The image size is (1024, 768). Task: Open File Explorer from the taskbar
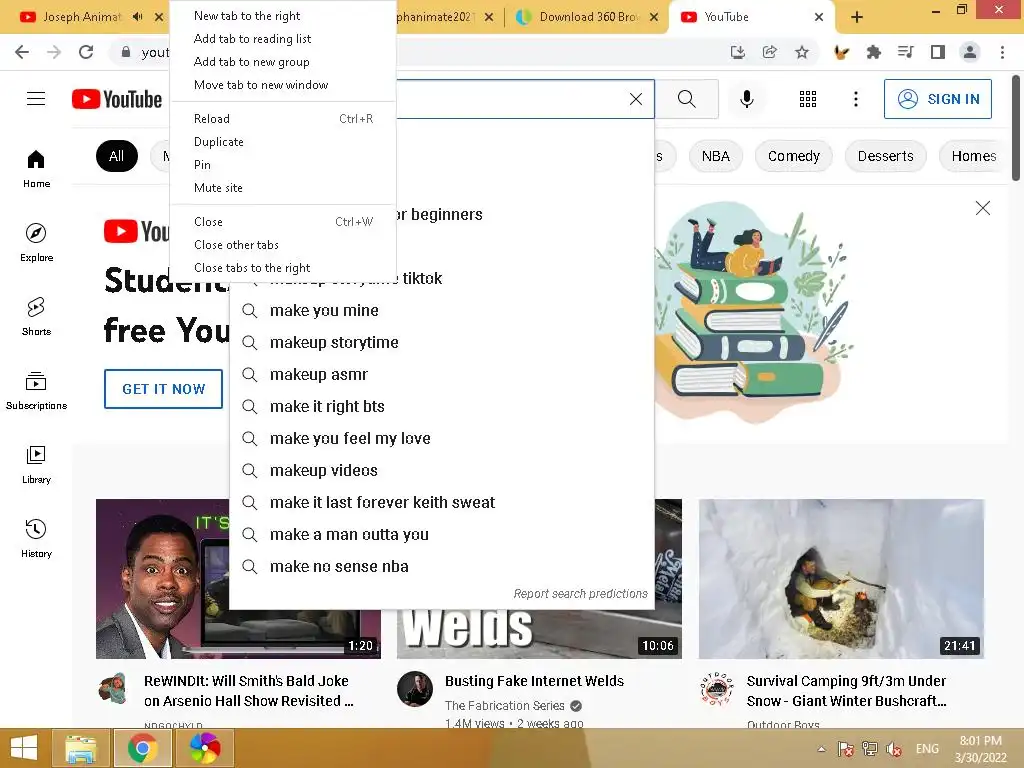[80, 748]
